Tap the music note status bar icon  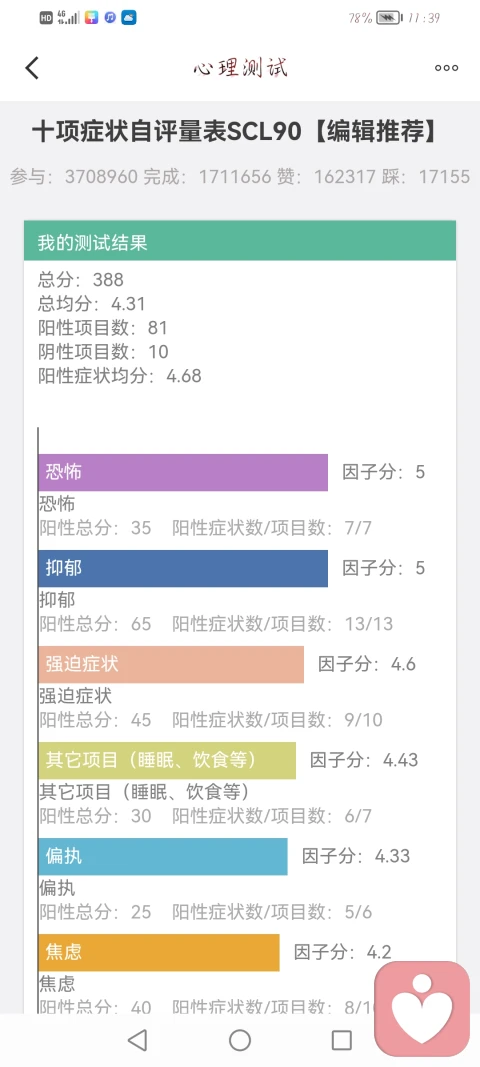point(110,18)
